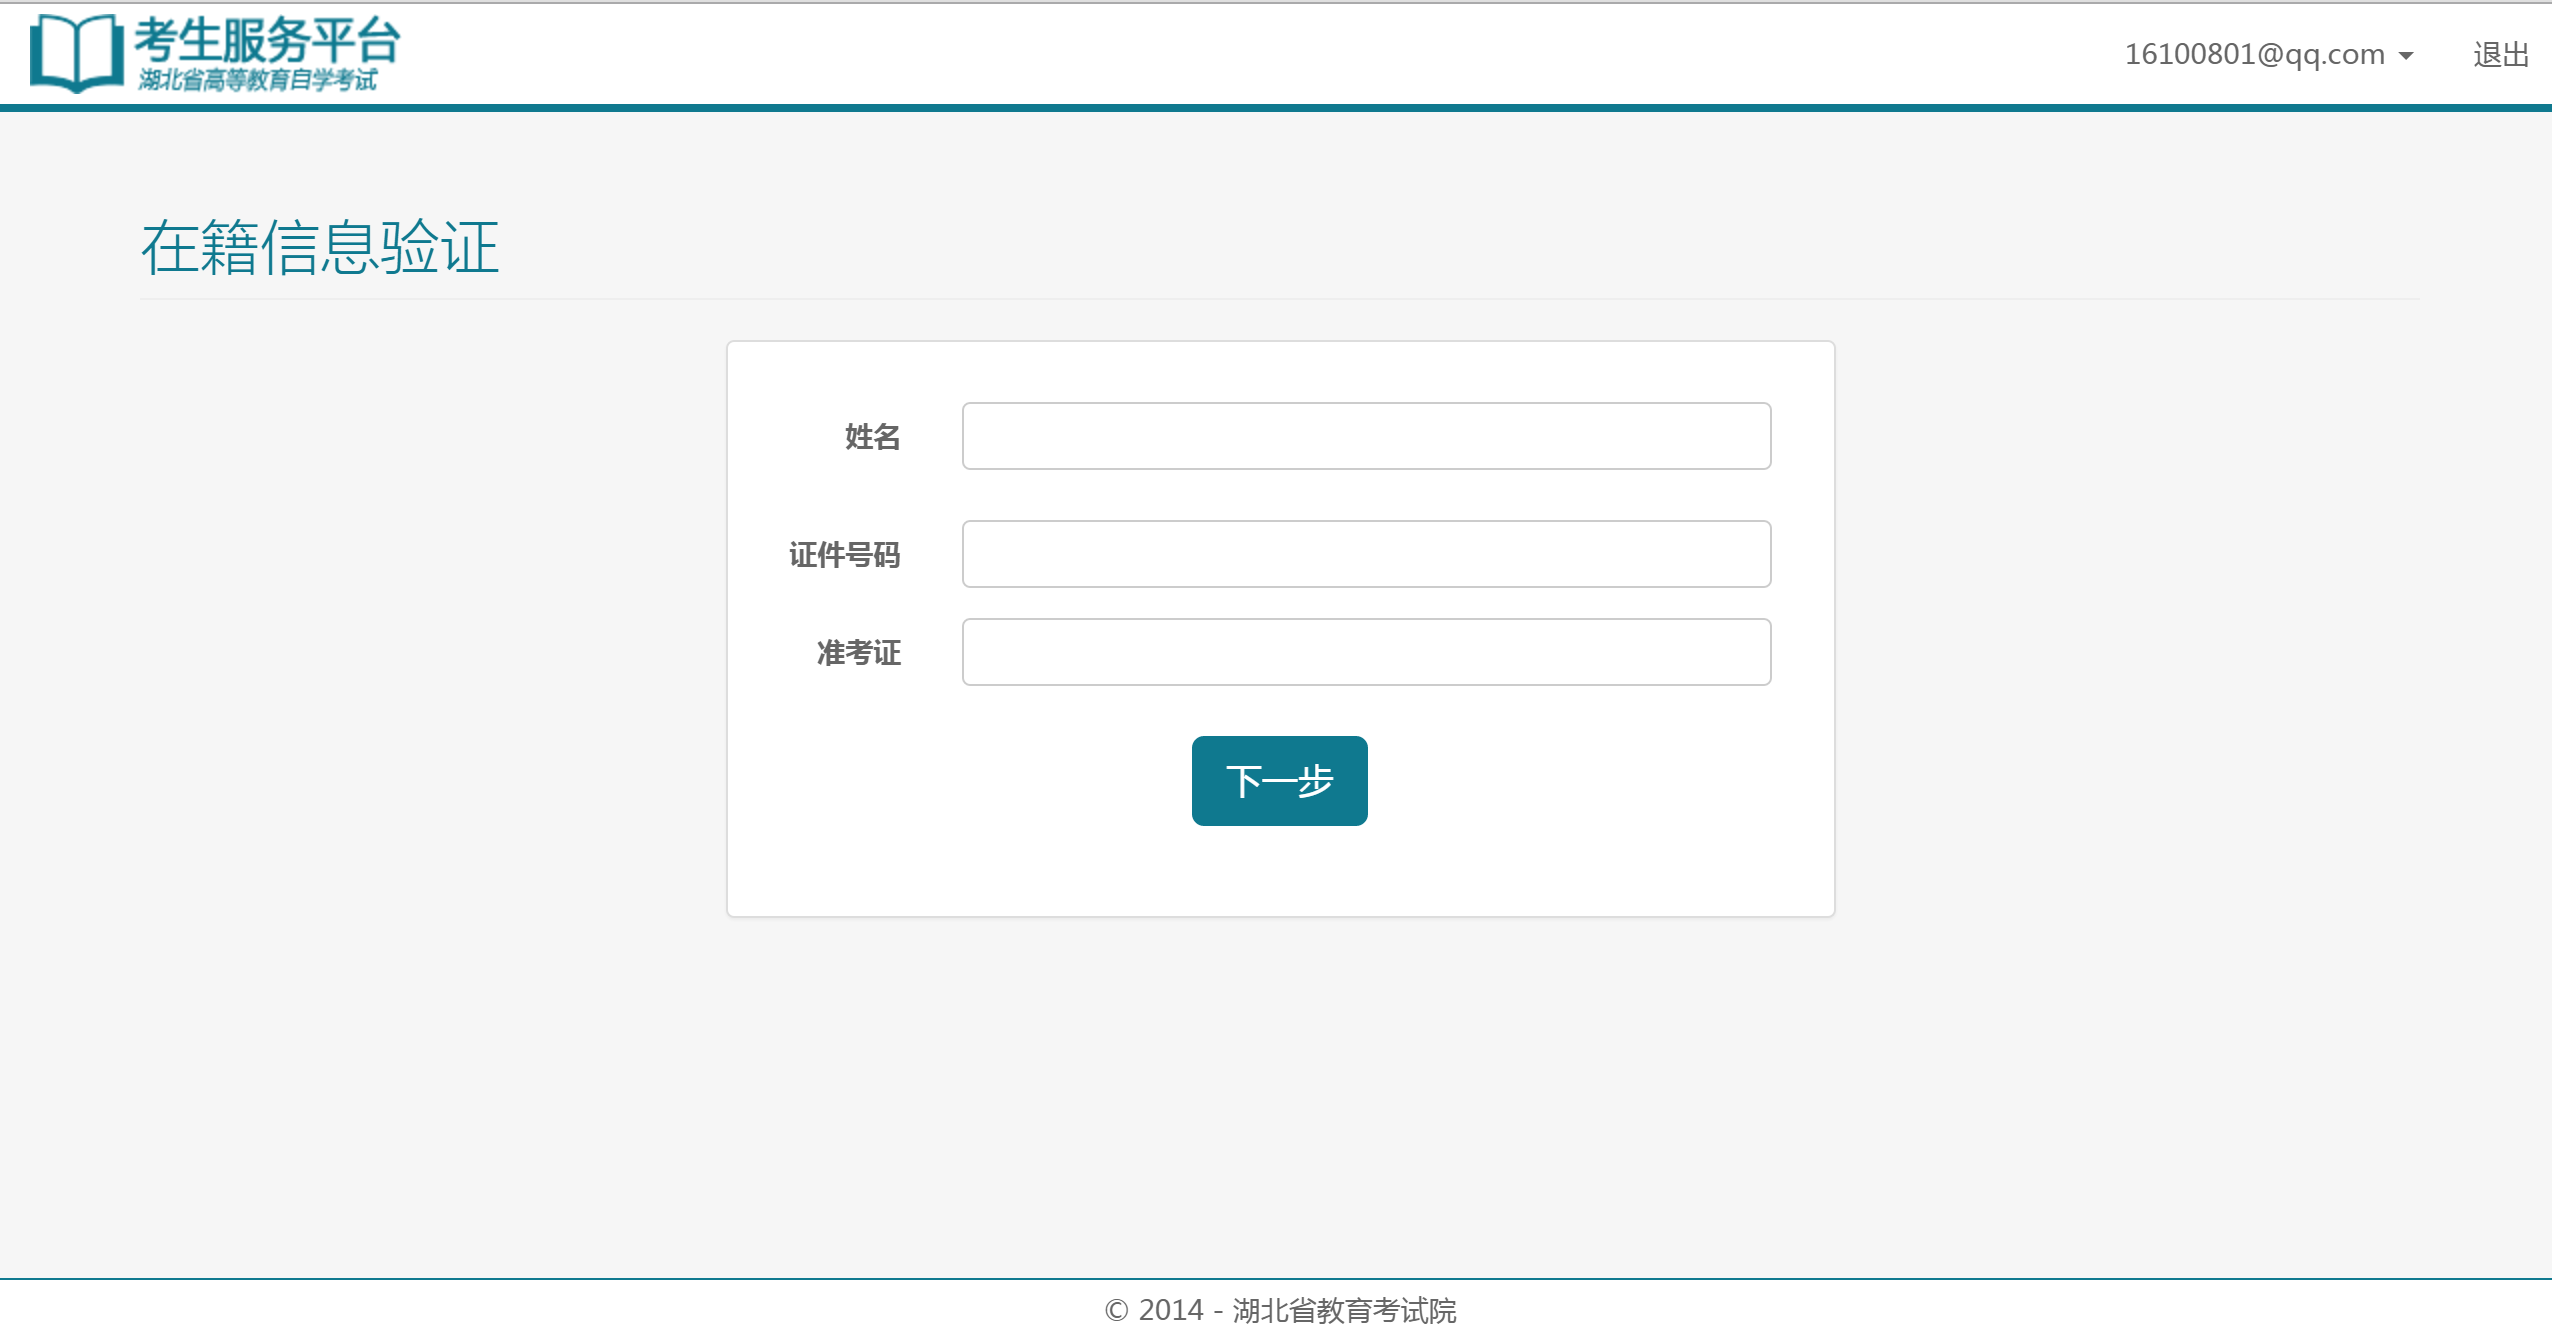This screenshot has width=2552, height=1344.
Task: Log out via the 退出 link
Action: tap(2500, 54)
